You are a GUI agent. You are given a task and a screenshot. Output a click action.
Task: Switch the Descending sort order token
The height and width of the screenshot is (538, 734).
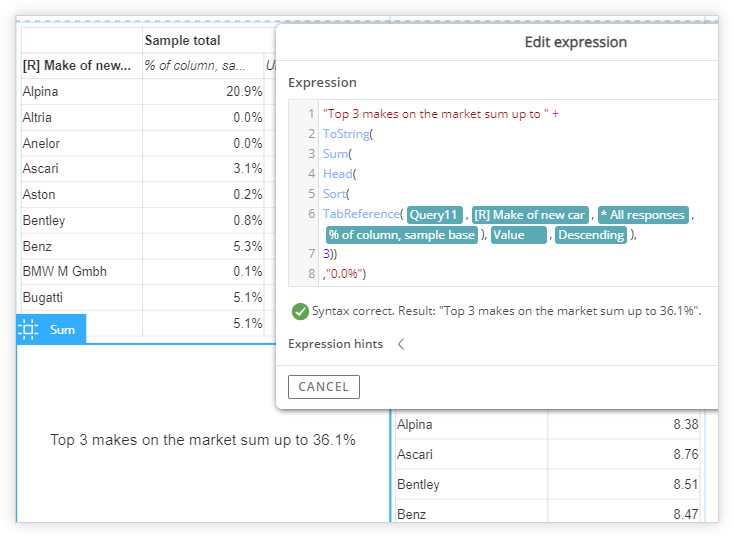(x=591, y=235)
